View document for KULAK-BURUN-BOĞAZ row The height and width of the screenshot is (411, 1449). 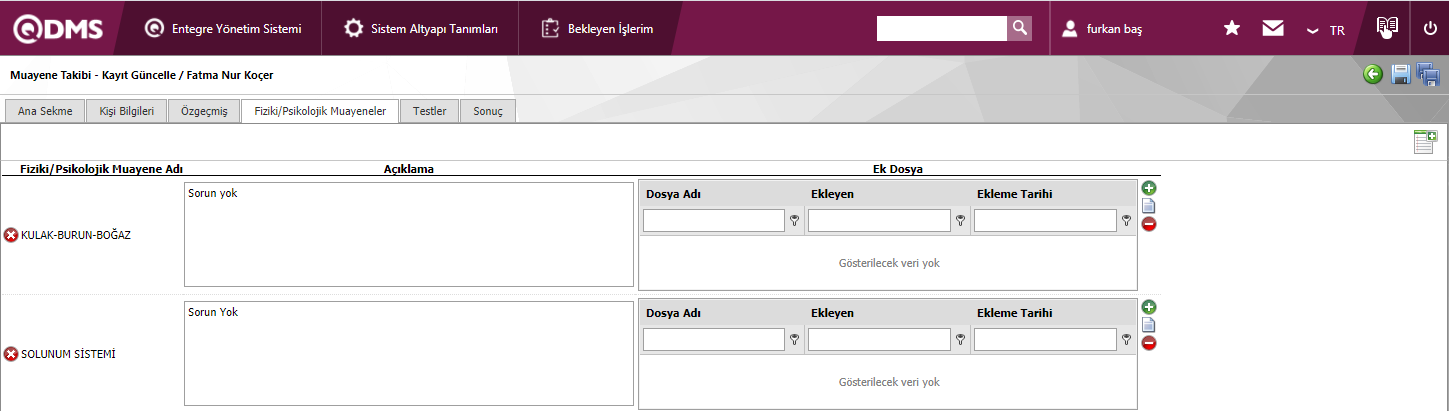point(1149,206)
